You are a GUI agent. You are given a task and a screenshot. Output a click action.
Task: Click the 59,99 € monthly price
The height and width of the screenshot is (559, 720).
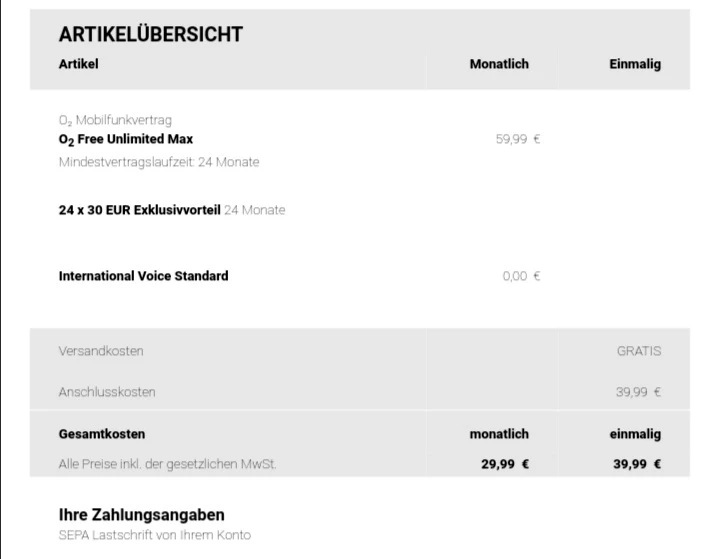click(518, 139)
